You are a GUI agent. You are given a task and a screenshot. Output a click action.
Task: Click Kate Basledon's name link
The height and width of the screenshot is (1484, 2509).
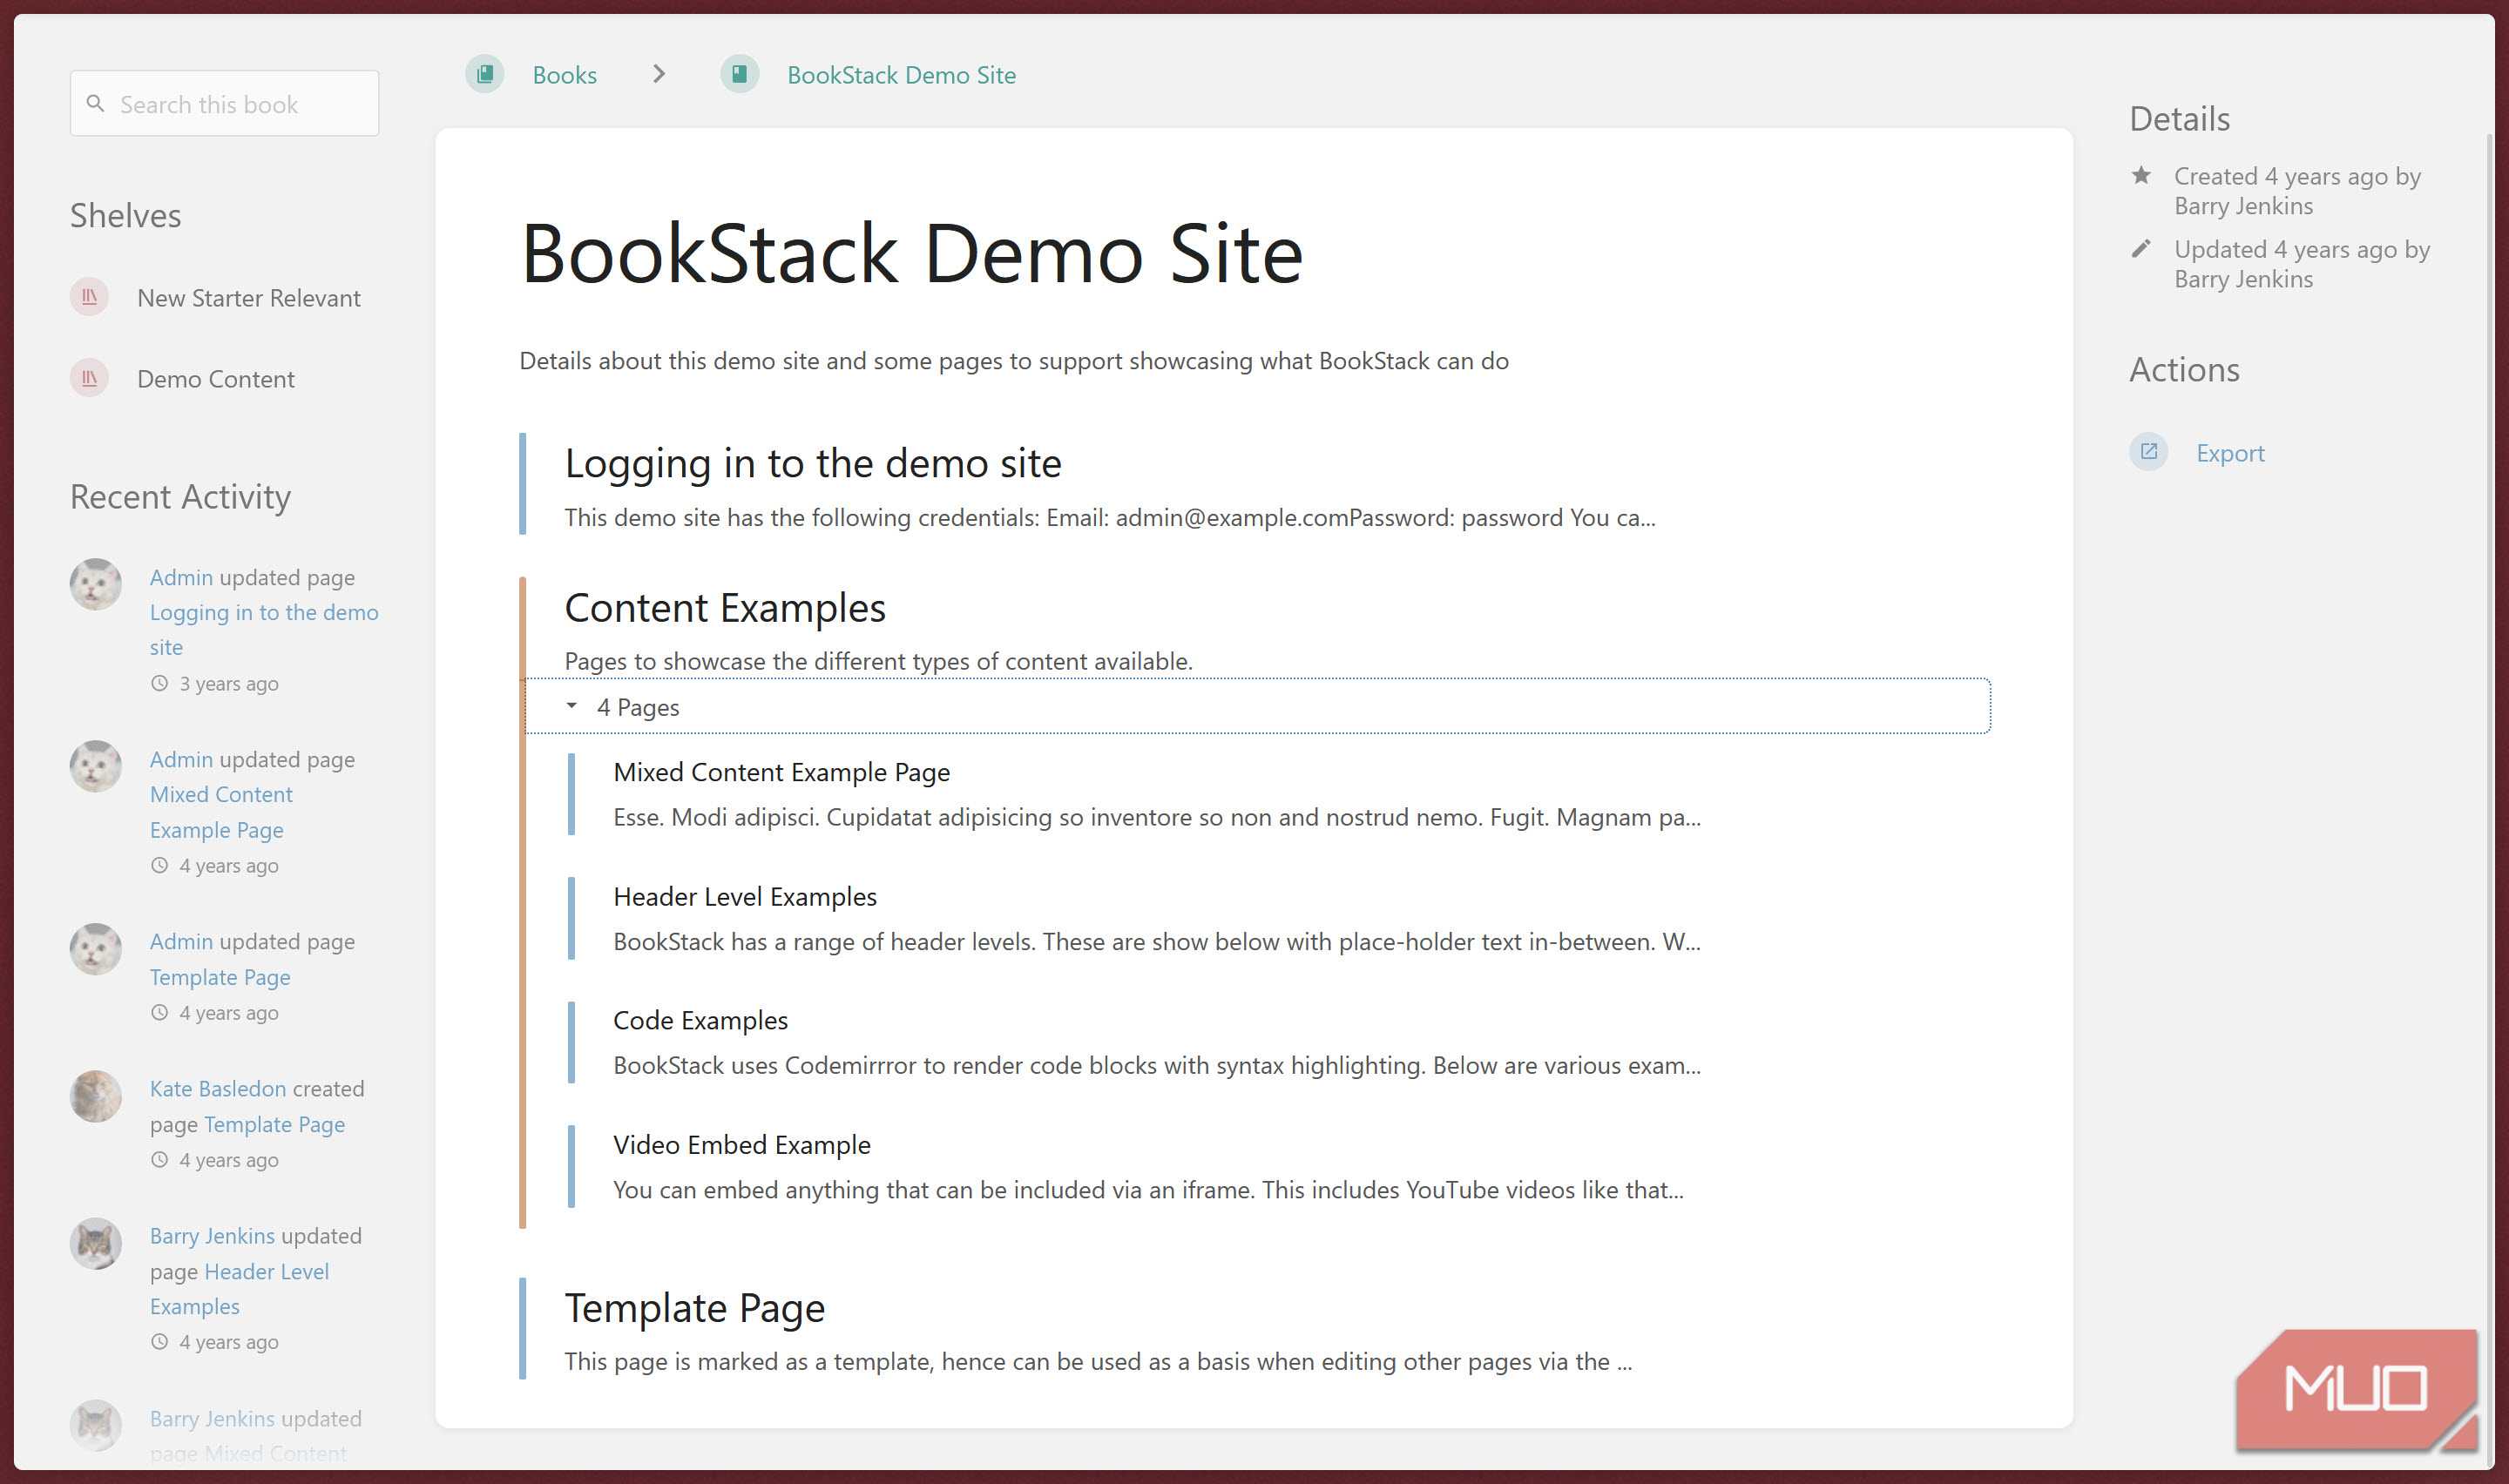218,1088
